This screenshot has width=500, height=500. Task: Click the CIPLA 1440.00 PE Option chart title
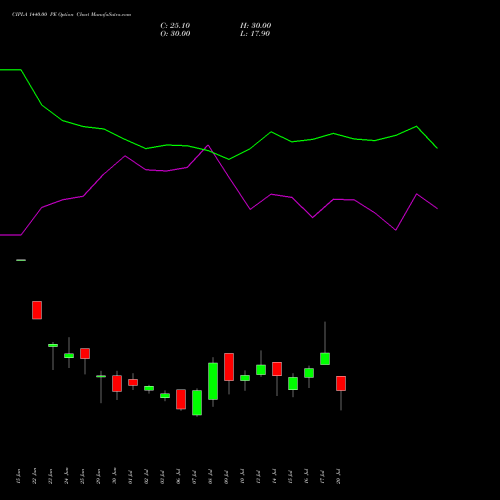tap(72, 15)
